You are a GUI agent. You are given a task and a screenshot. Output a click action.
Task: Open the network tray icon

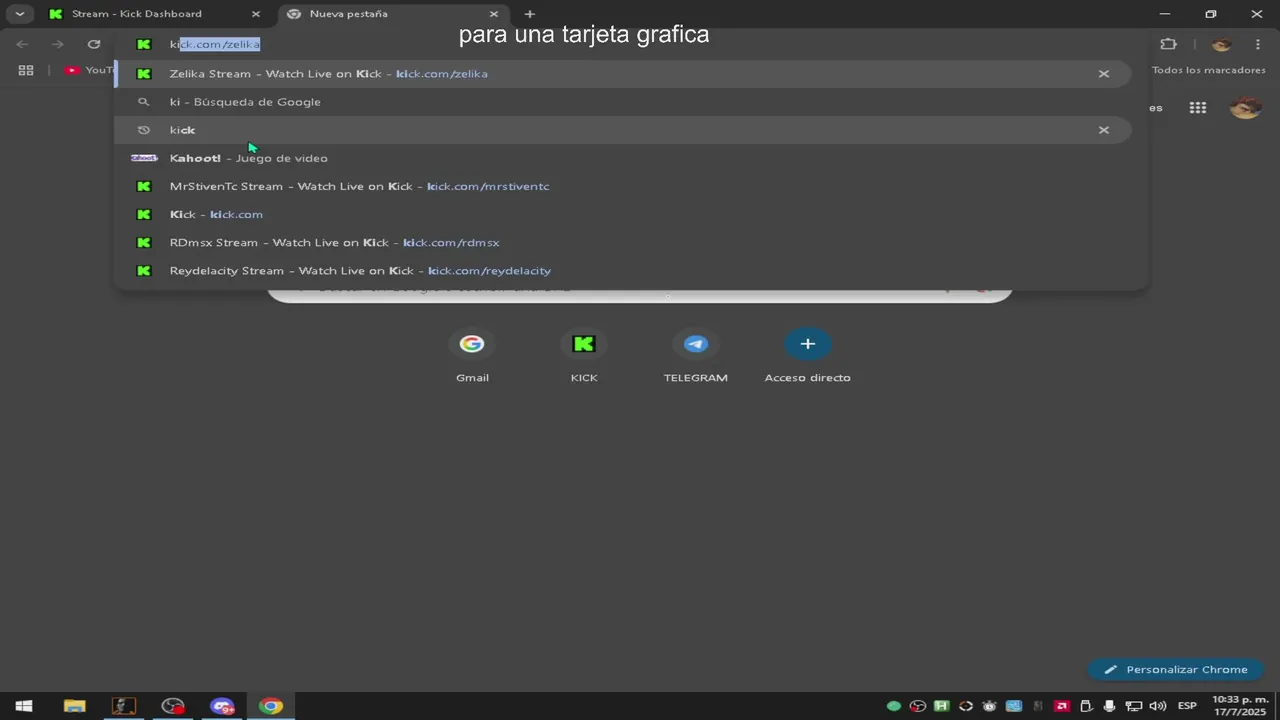(1133, 706)
